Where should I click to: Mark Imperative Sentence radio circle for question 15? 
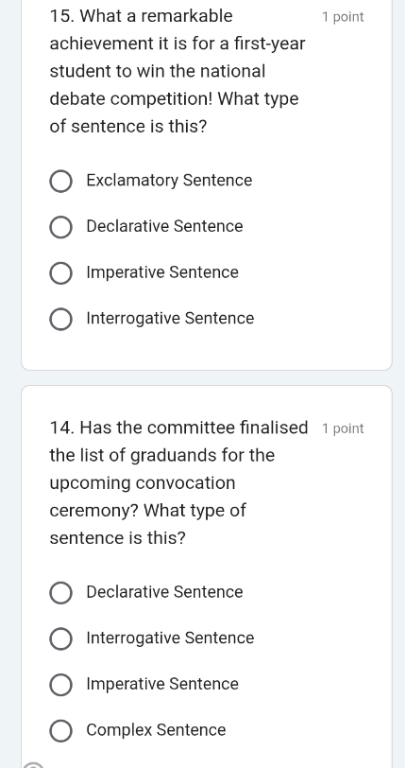61,273
